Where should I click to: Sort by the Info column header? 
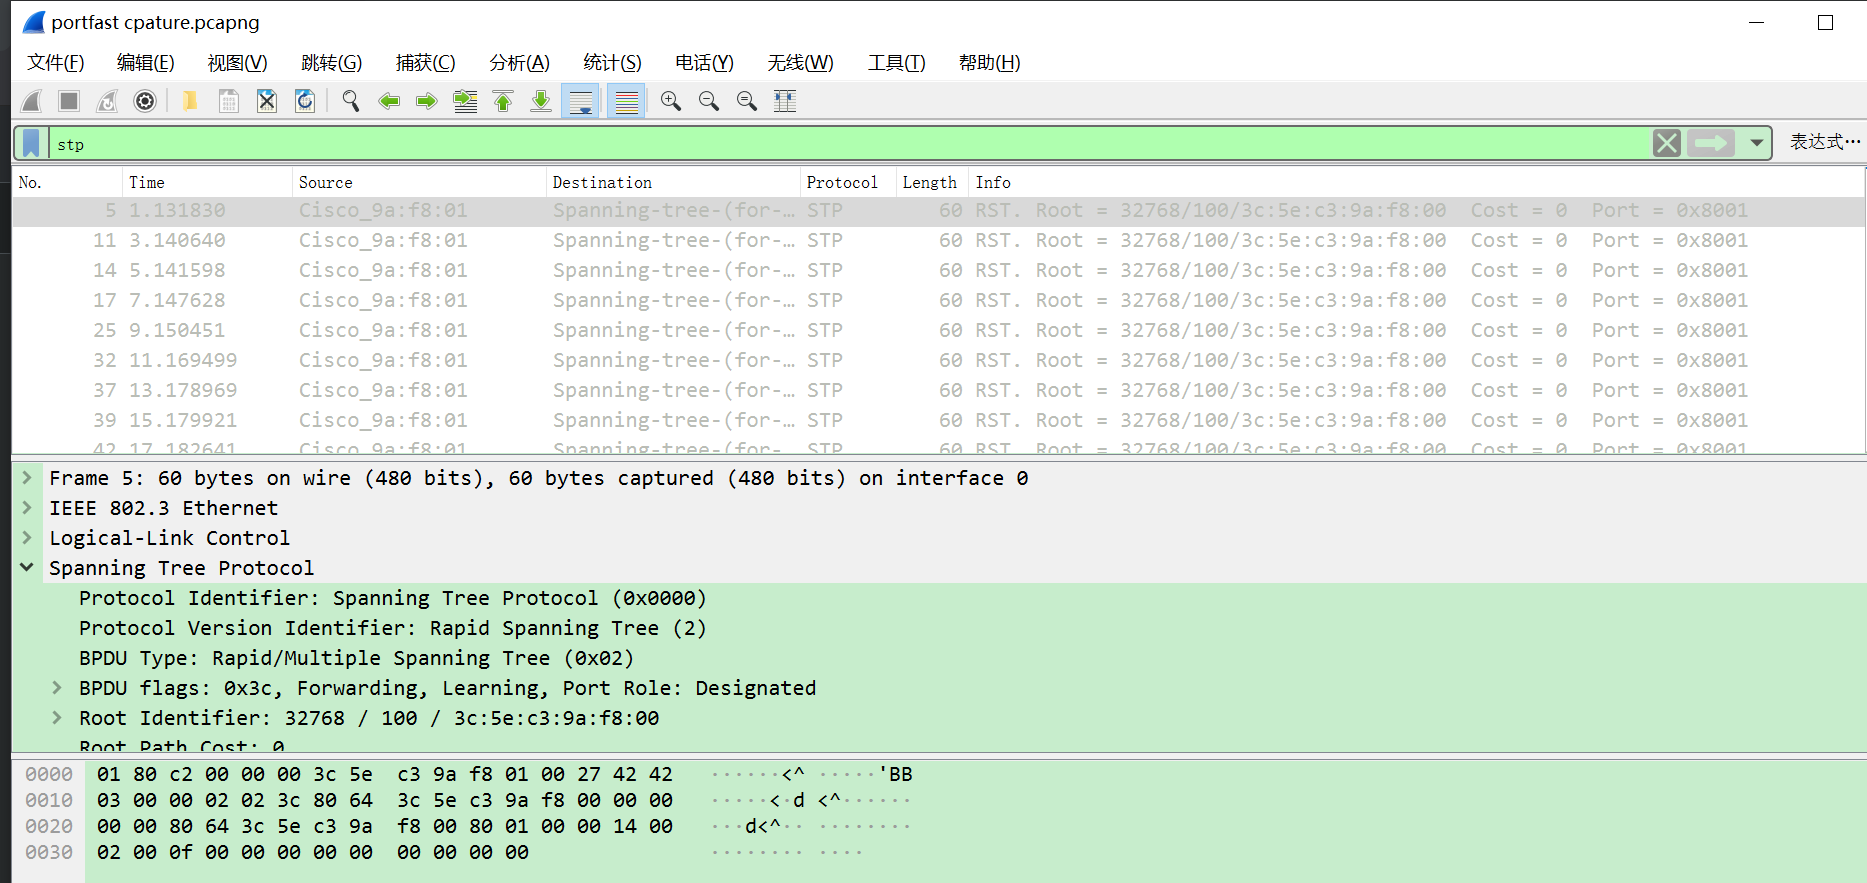pyautogui.click(x=1415, y=182)
